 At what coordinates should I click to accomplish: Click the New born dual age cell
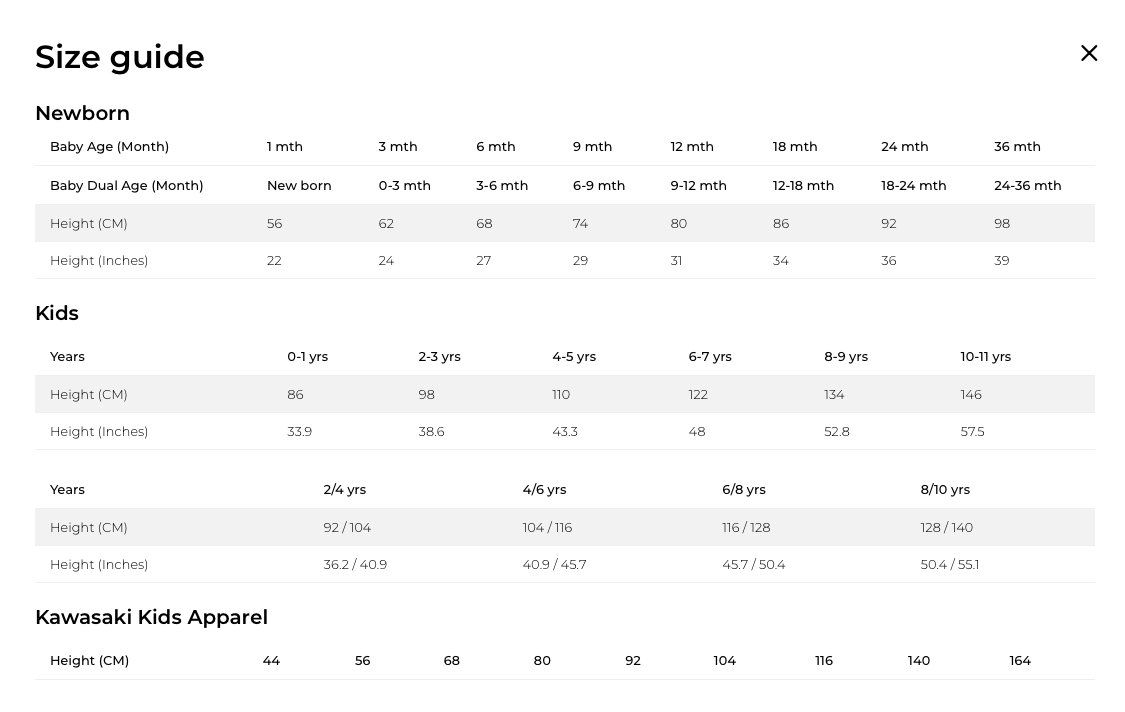click(298, 185)
